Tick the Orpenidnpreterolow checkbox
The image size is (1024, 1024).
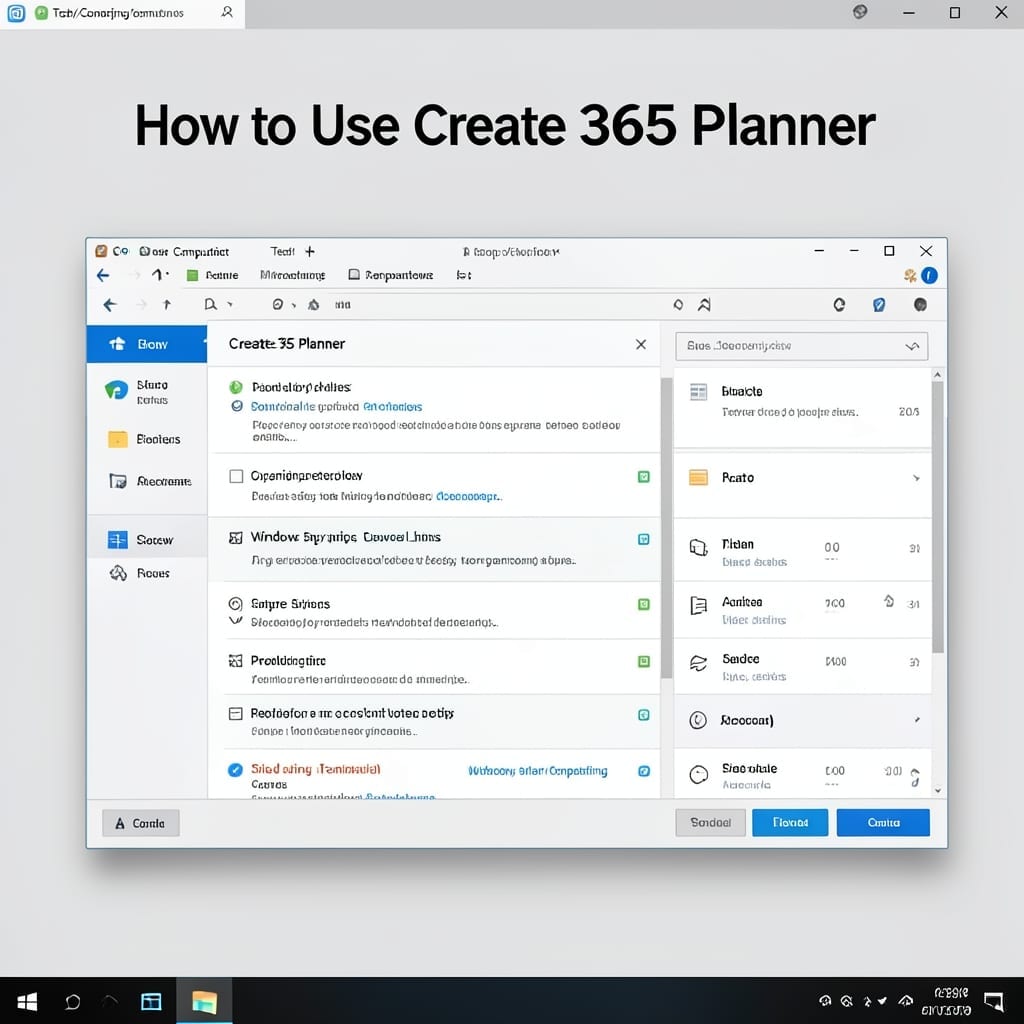[x=236, y=476]
